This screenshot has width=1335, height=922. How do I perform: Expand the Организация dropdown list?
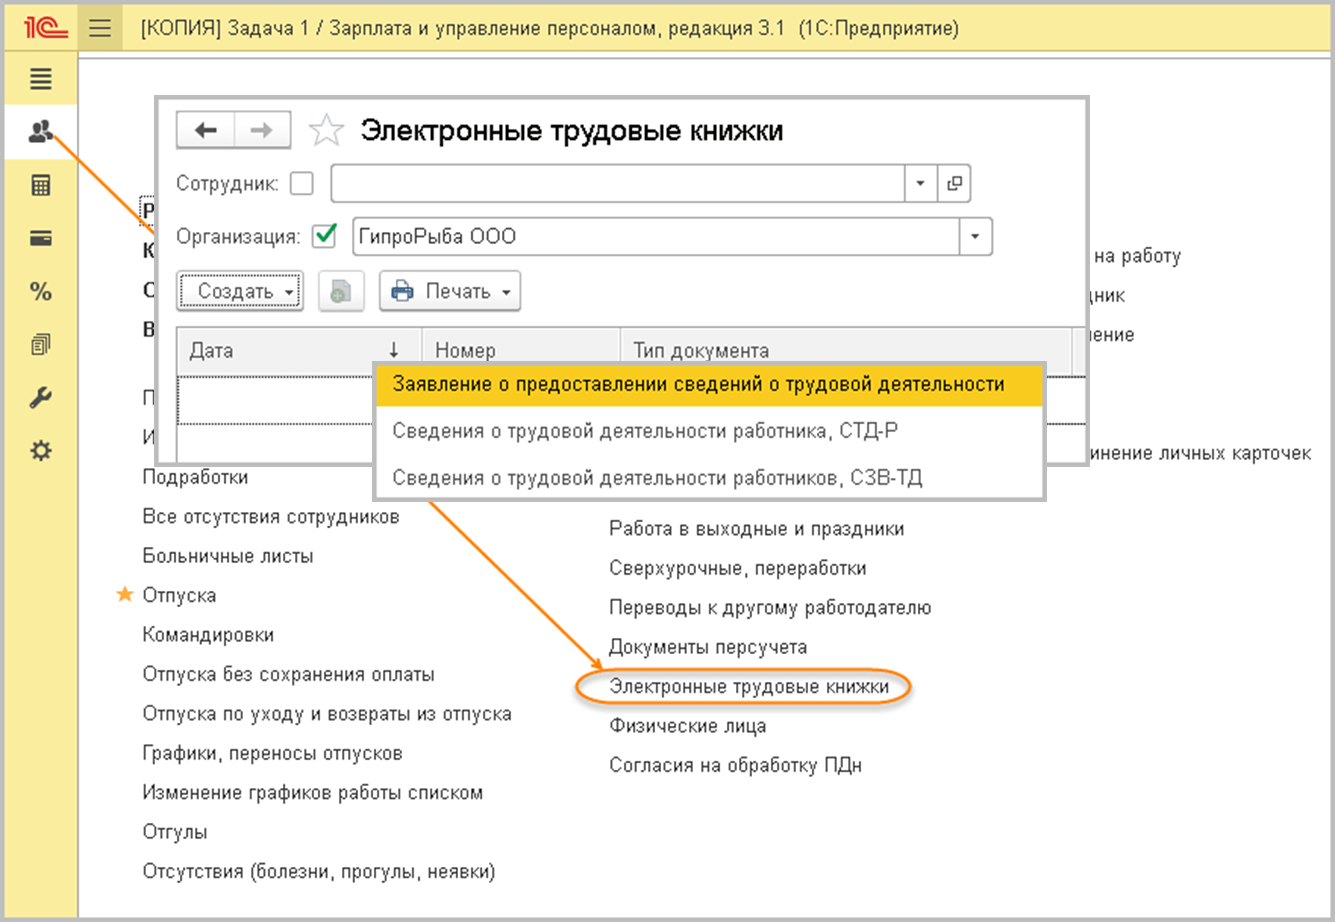[x=975, y=237]
